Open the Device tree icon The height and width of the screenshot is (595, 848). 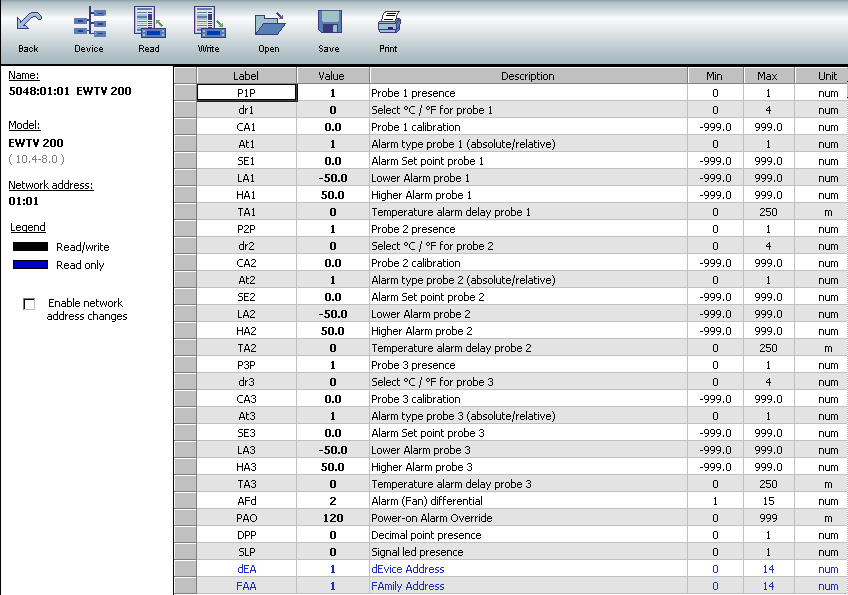[x=89, y=23]
